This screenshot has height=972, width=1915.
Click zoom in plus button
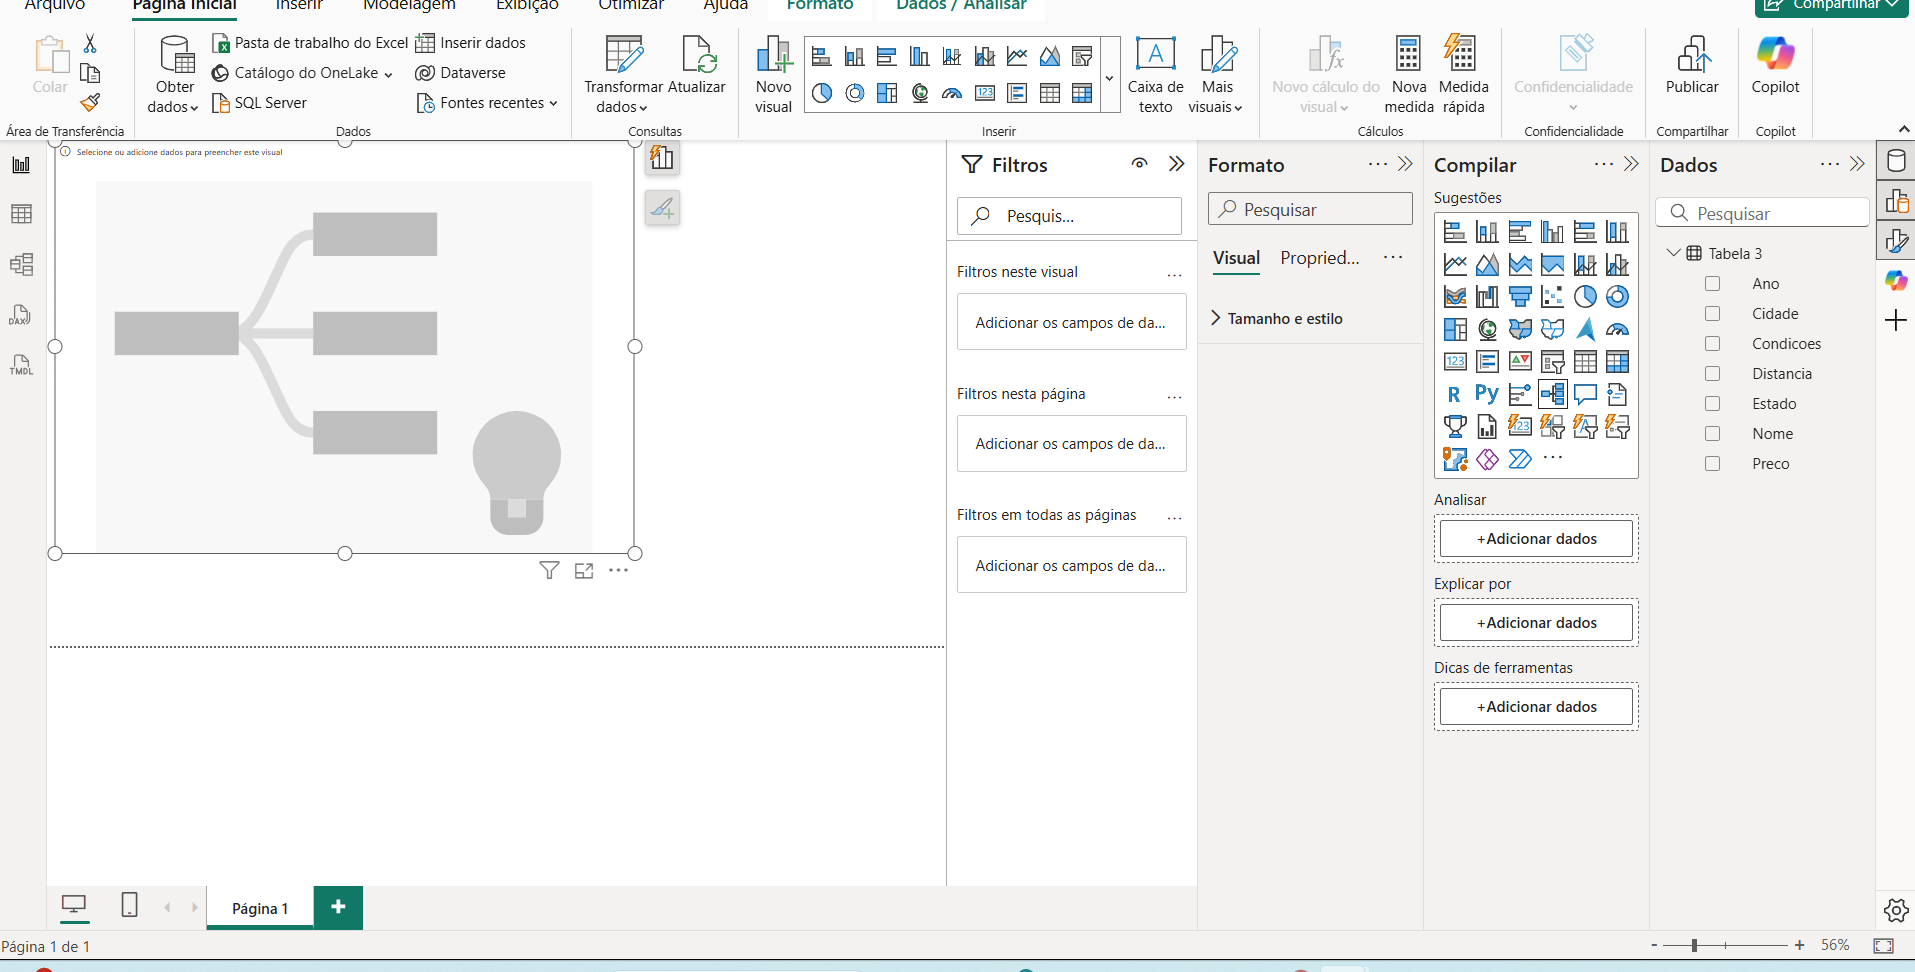1800,945
